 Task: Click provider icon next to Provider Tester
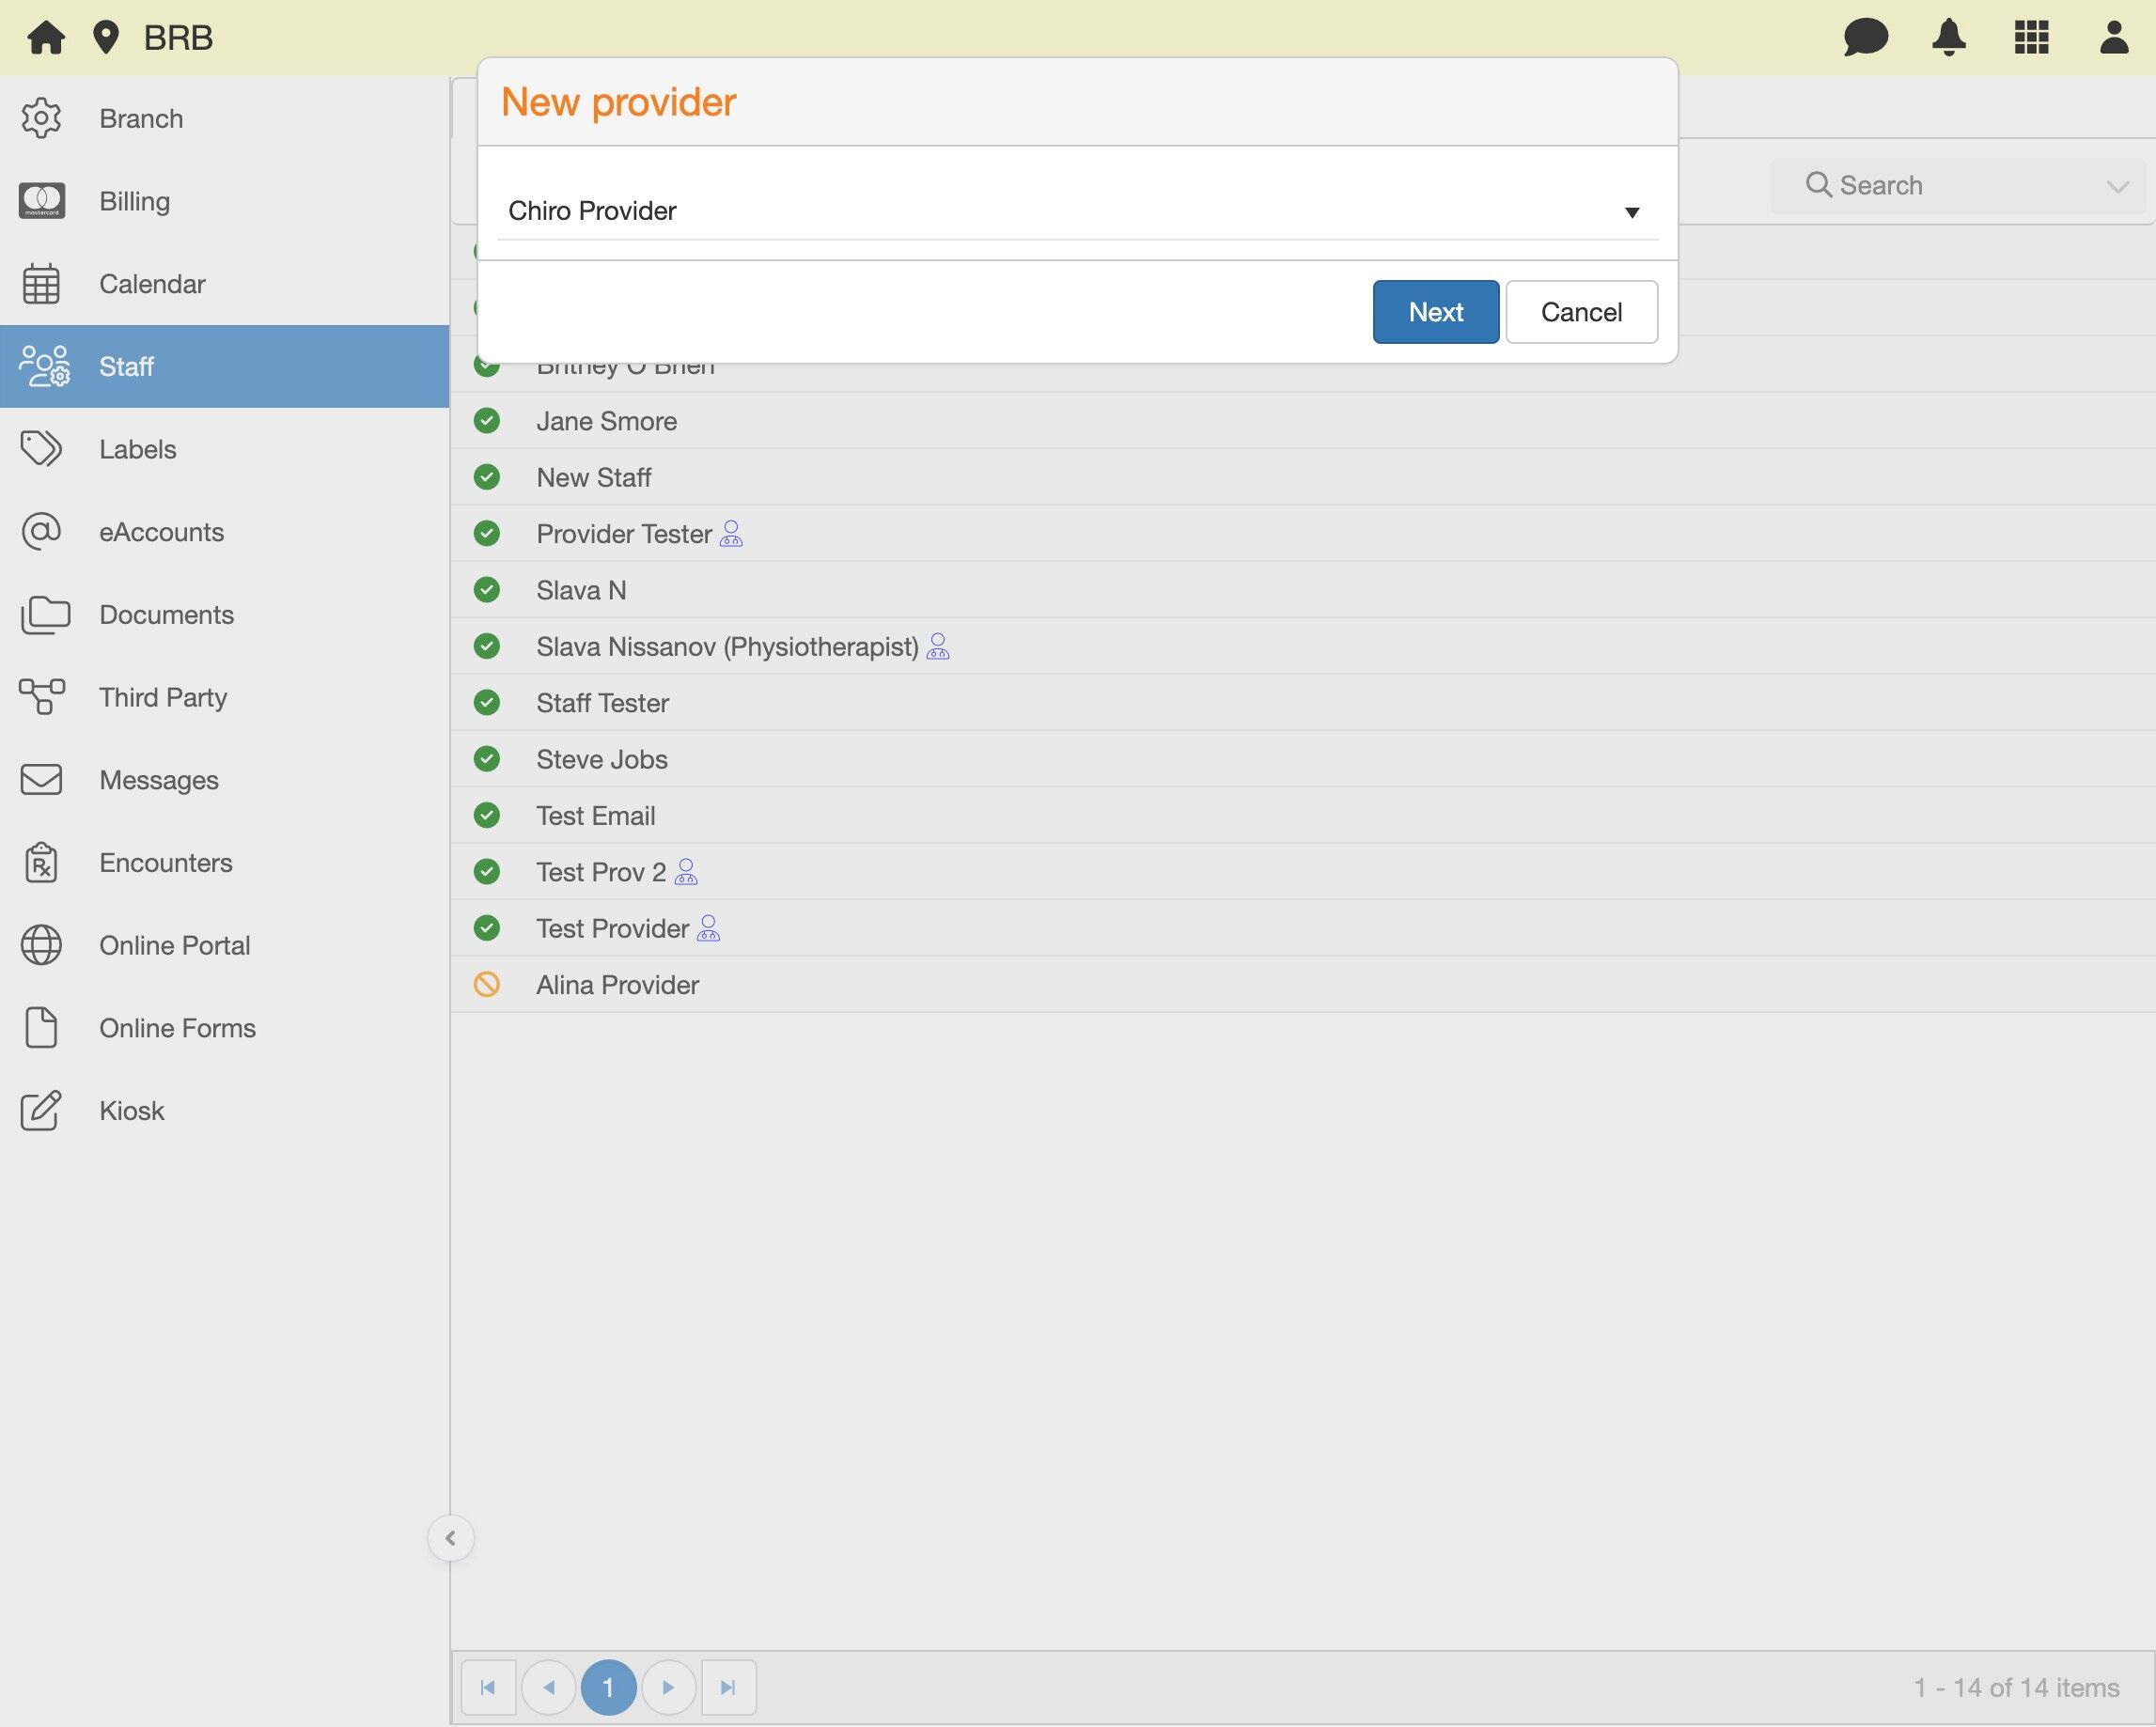pos(731,534)
